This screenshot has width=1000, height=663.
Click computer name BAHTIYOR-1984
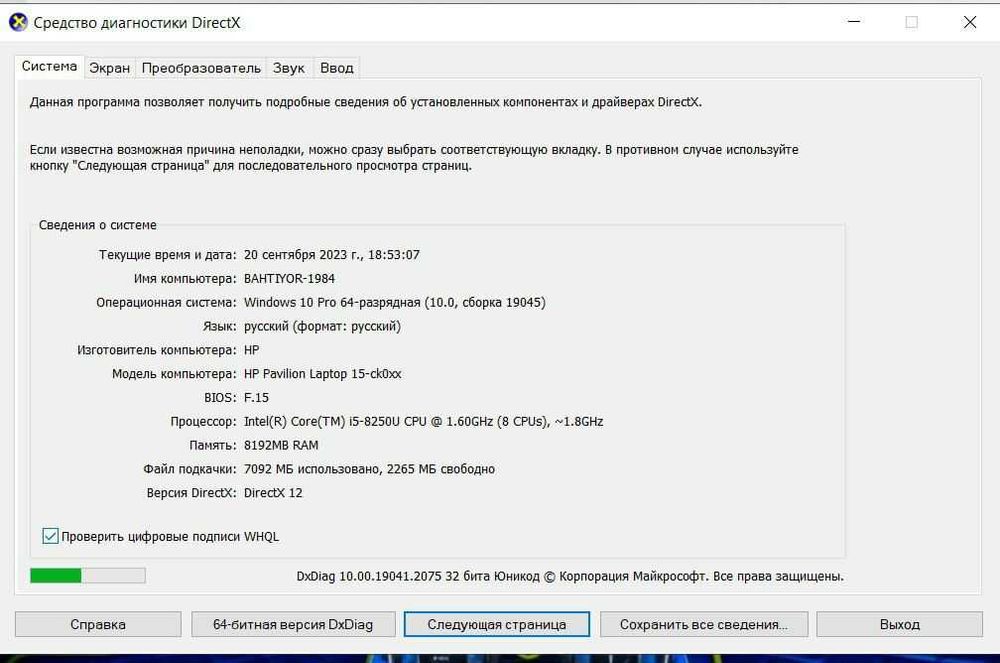pos(290,279)
